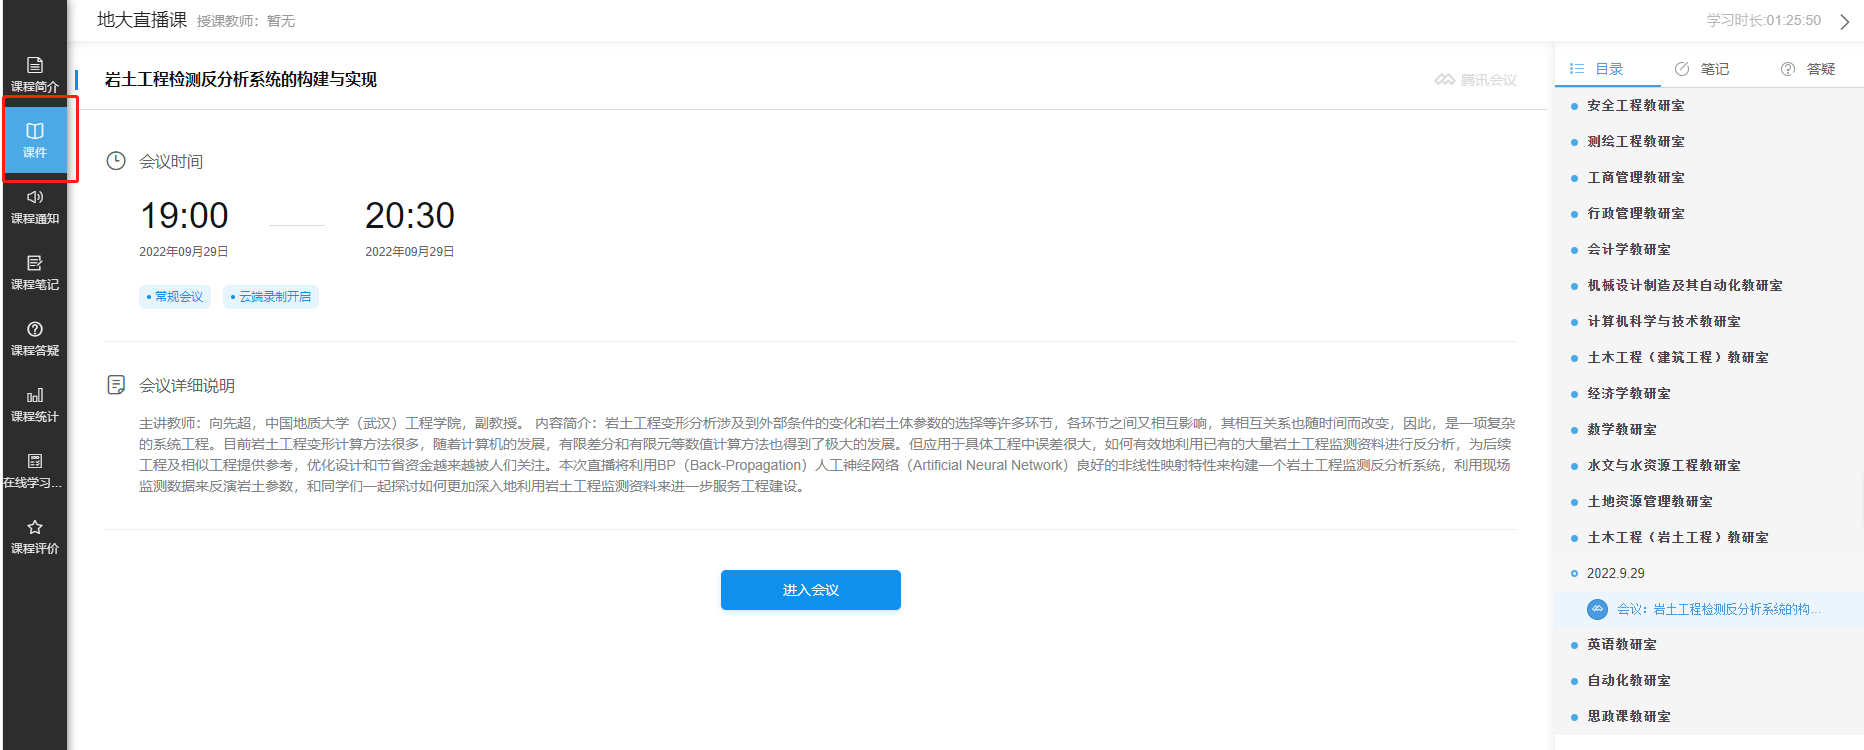The image size is (1864, 750).
Task: Select the 目录 tab
Action: click(1597, 69)
